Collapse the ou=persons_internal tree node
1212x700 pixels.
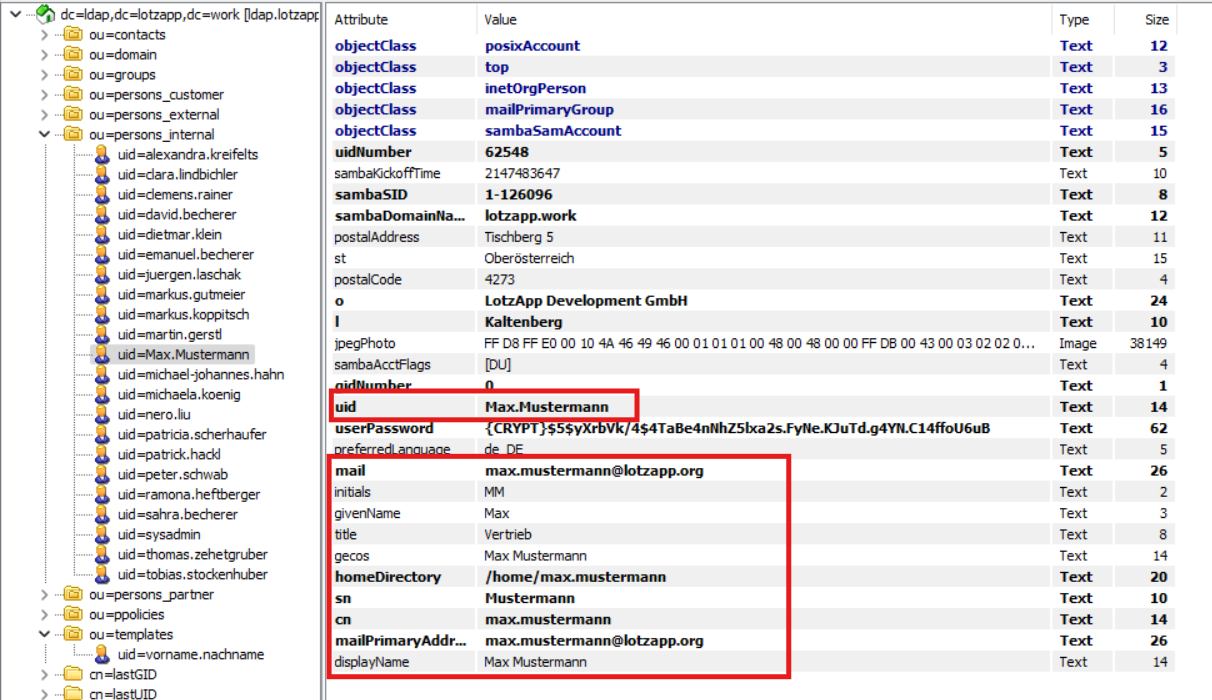coord(44,135)
